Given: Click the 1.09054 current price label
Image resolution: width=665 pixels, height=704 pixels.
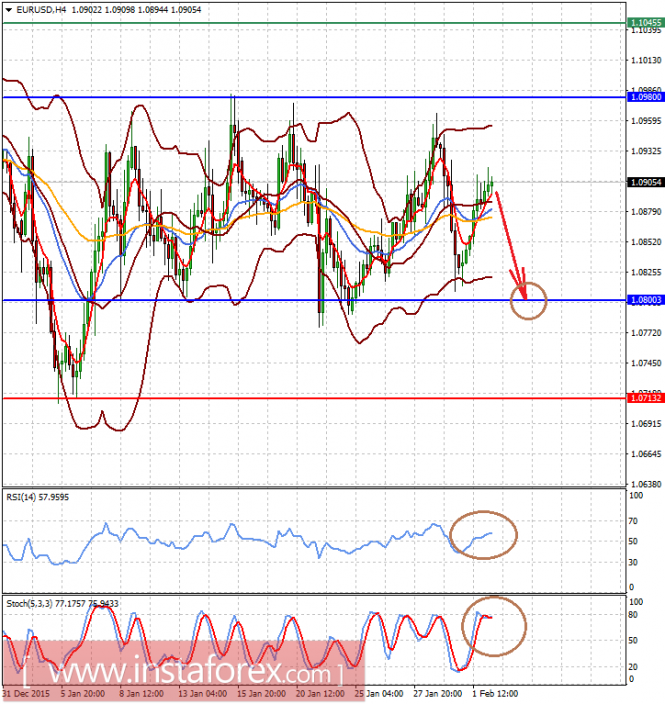Looking at the screenshot, I should pos(646,182).
